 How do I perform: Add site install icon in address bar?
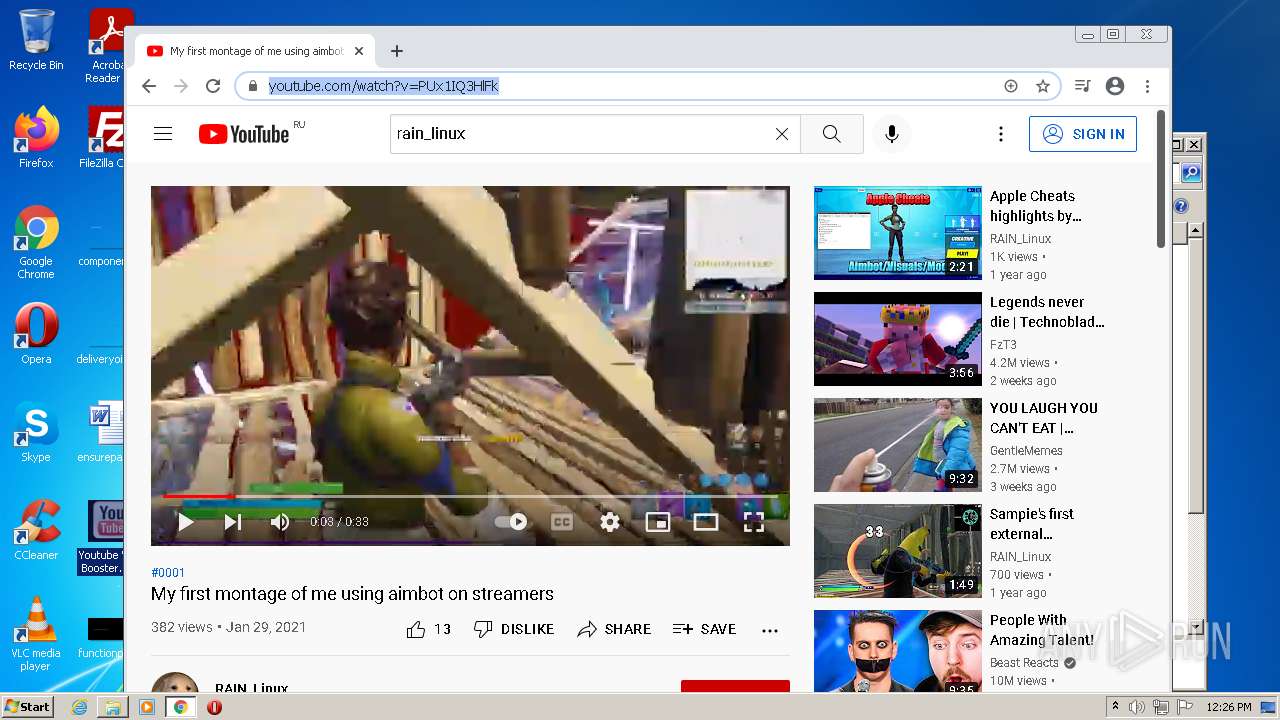(1011, 86)
